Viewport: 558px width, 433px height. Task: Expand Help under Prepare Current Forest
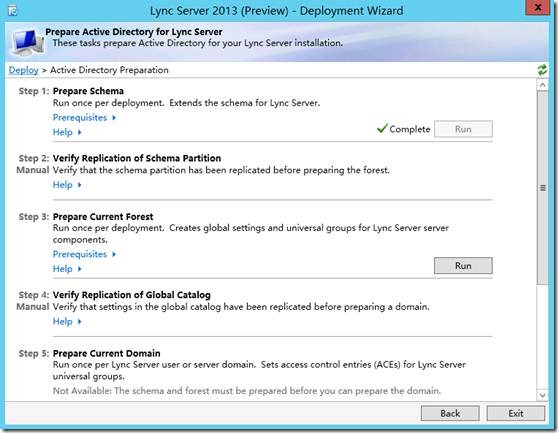tap(67, 269)
